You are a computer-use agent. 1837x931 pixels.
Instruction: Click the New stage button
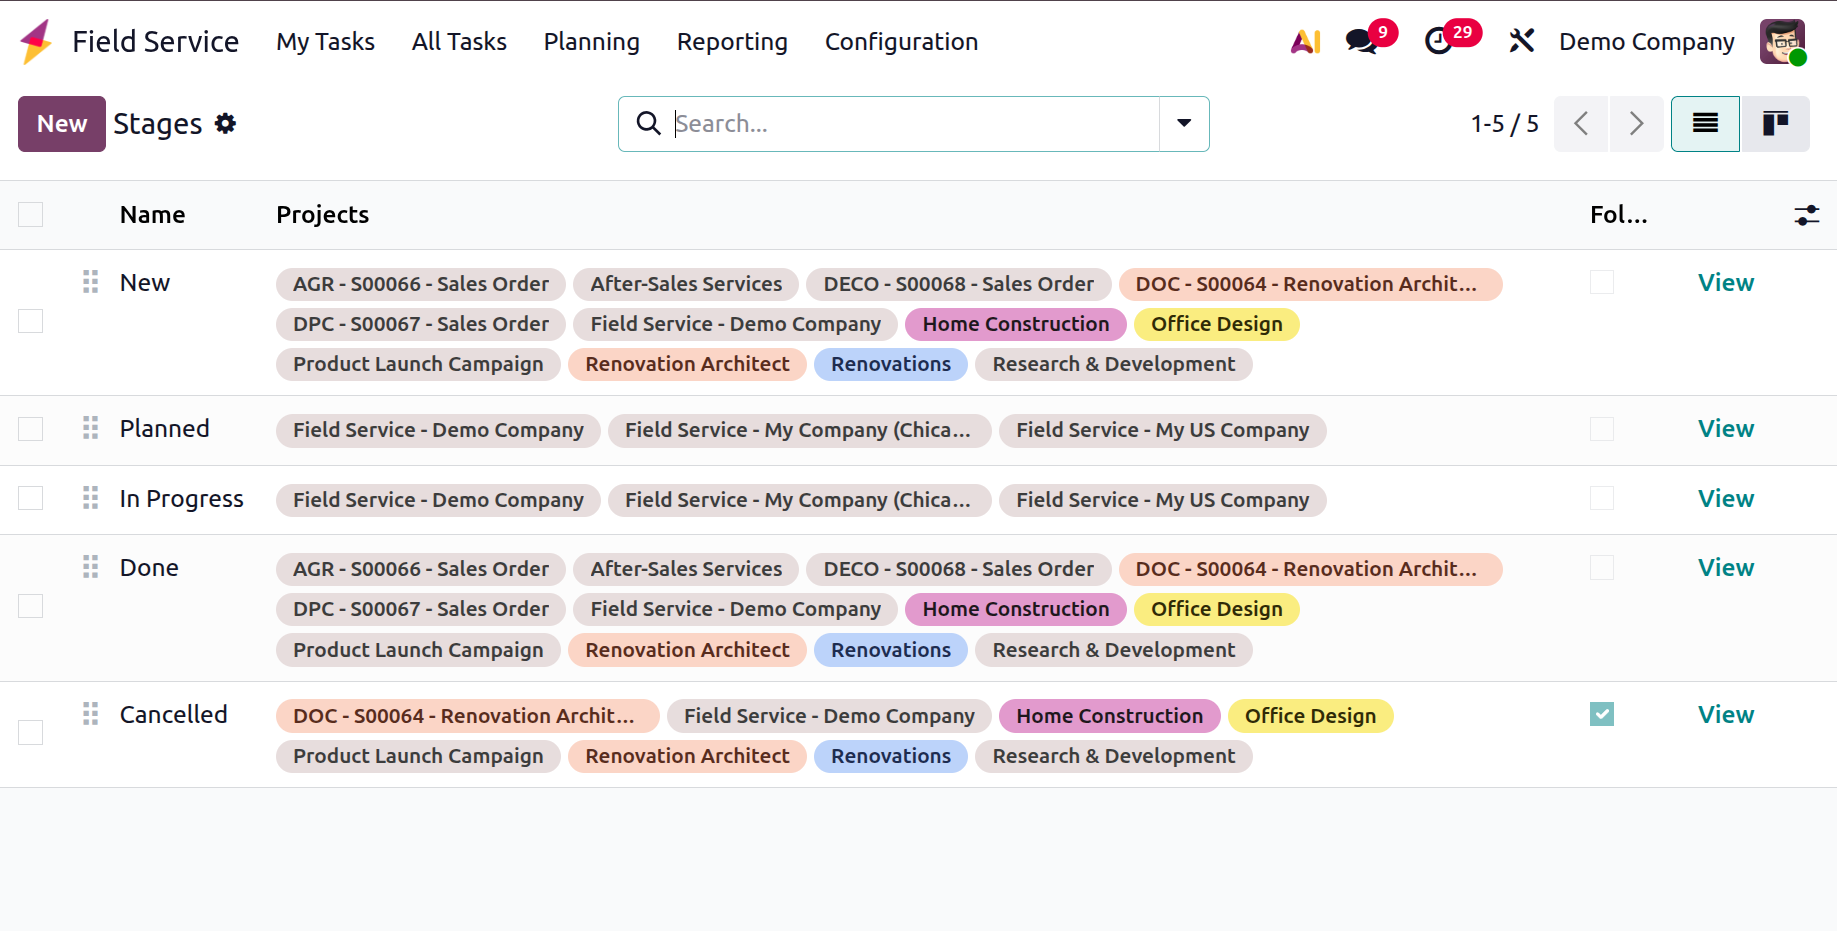point(62,124)
